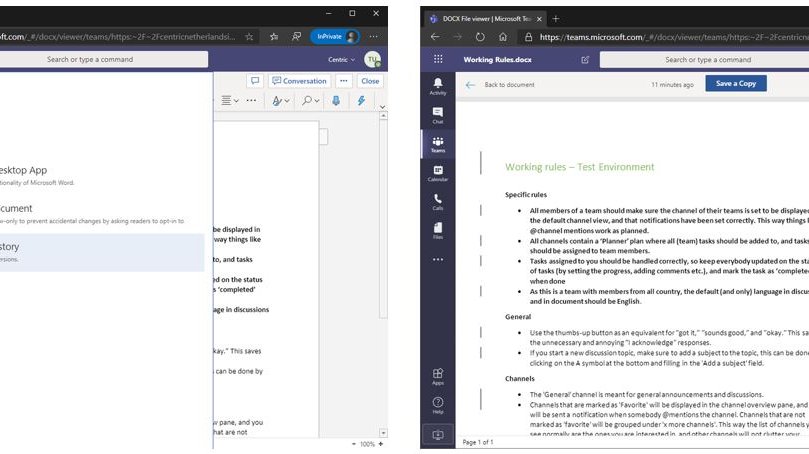Show more Word toolbar options ellipsis
This screenshot has height=454, width=809.
(251, 101)
